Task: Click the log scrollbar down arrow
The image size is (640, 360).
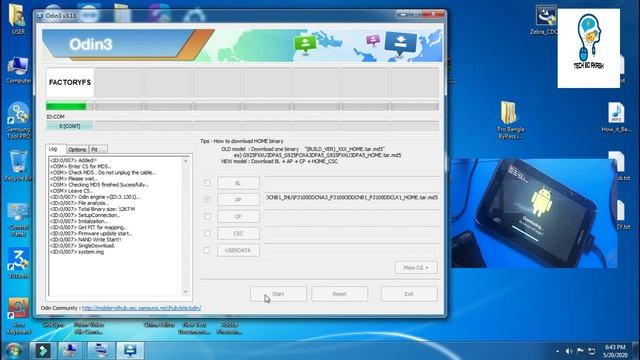Action: point(186,292)
